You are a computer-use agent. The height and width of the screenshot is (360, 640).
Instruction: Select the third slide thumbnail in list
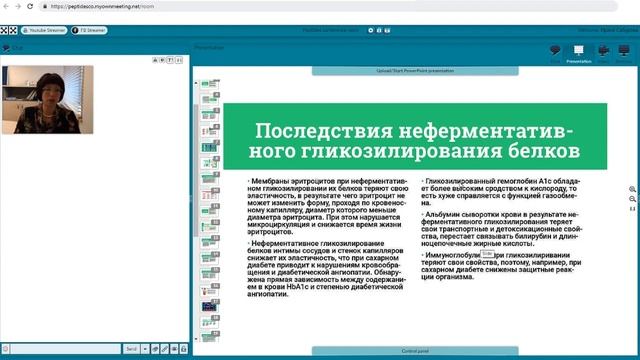[x=210, y=114]
